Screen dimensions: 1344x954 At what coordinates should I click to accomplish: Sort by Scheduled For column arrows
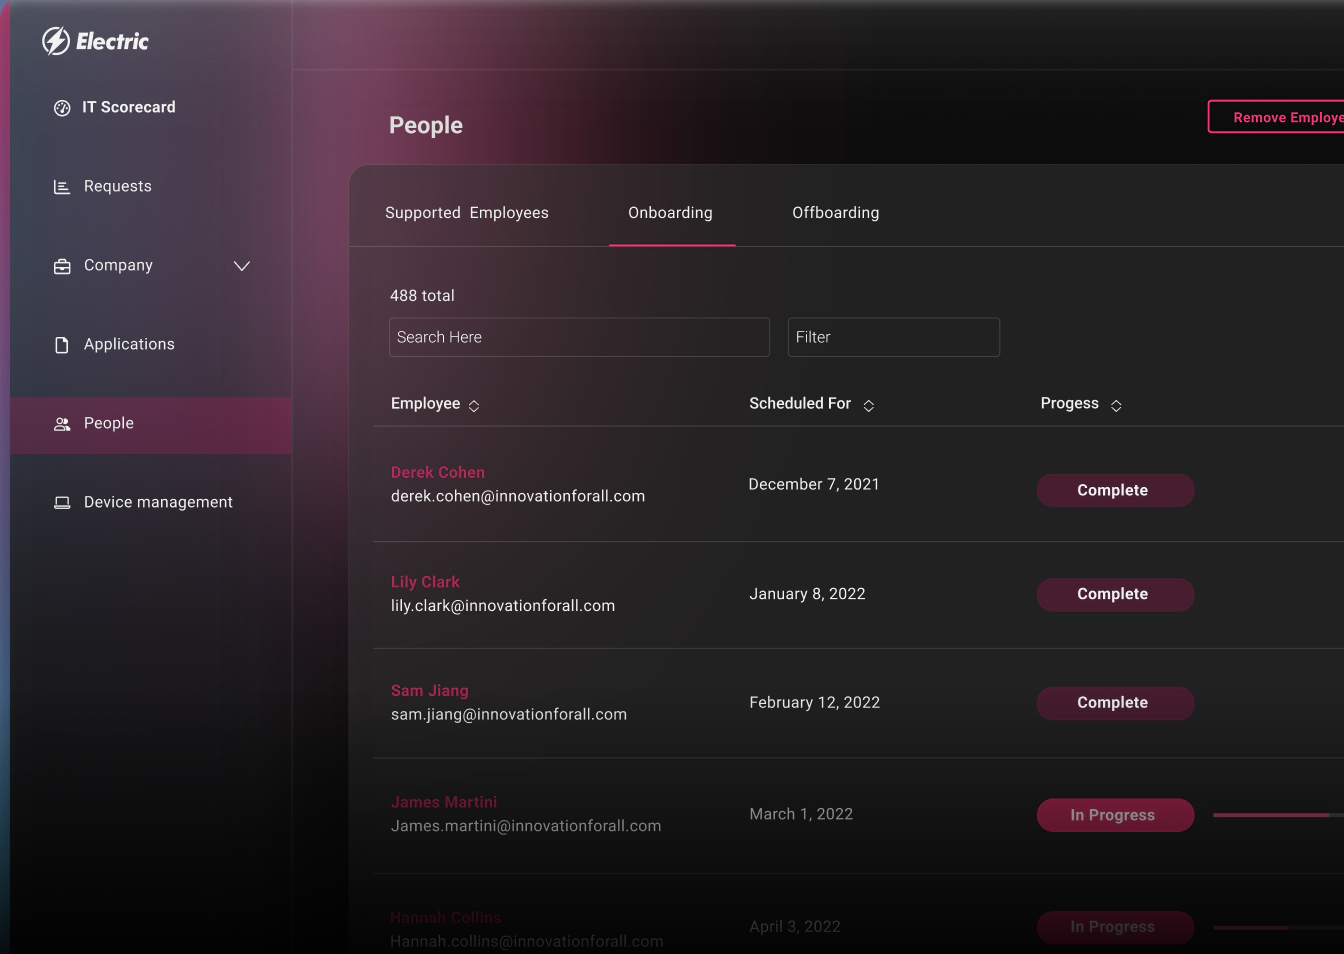(869, 406)
